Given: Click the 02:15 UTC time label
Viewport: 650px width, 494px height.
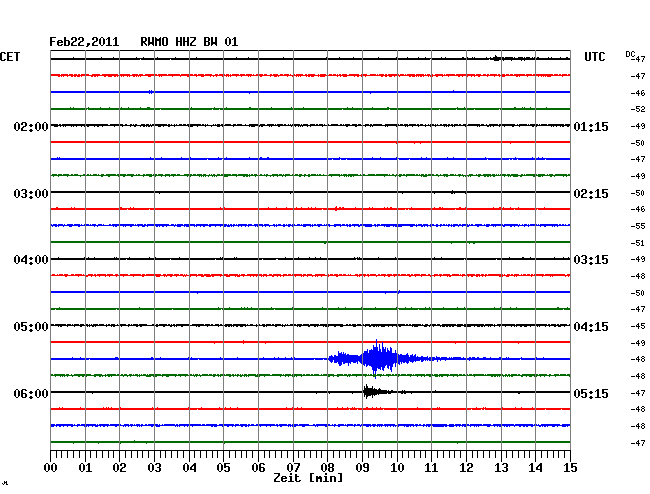Looking at the screenshot, I should [591, 194].
